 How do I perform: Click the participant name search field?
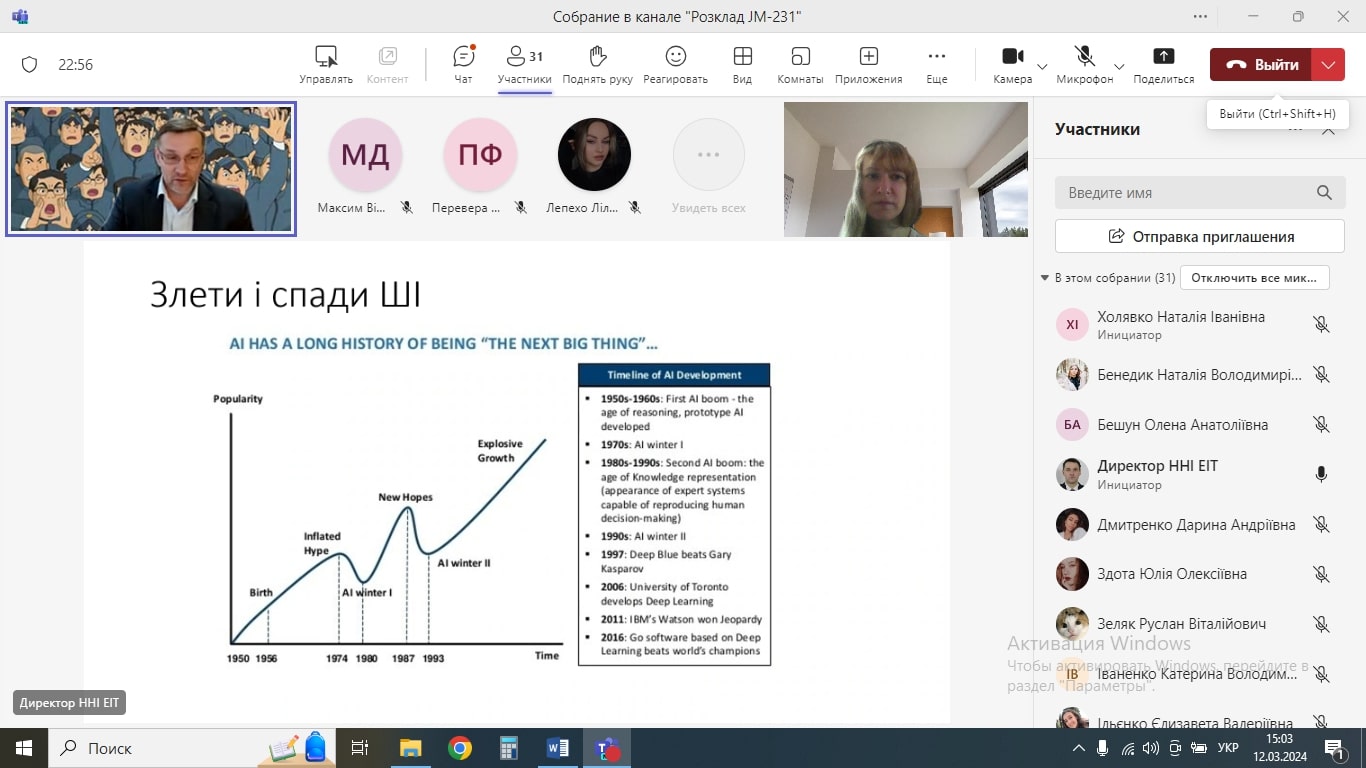pyautogui.click(x=1185, y=193)
